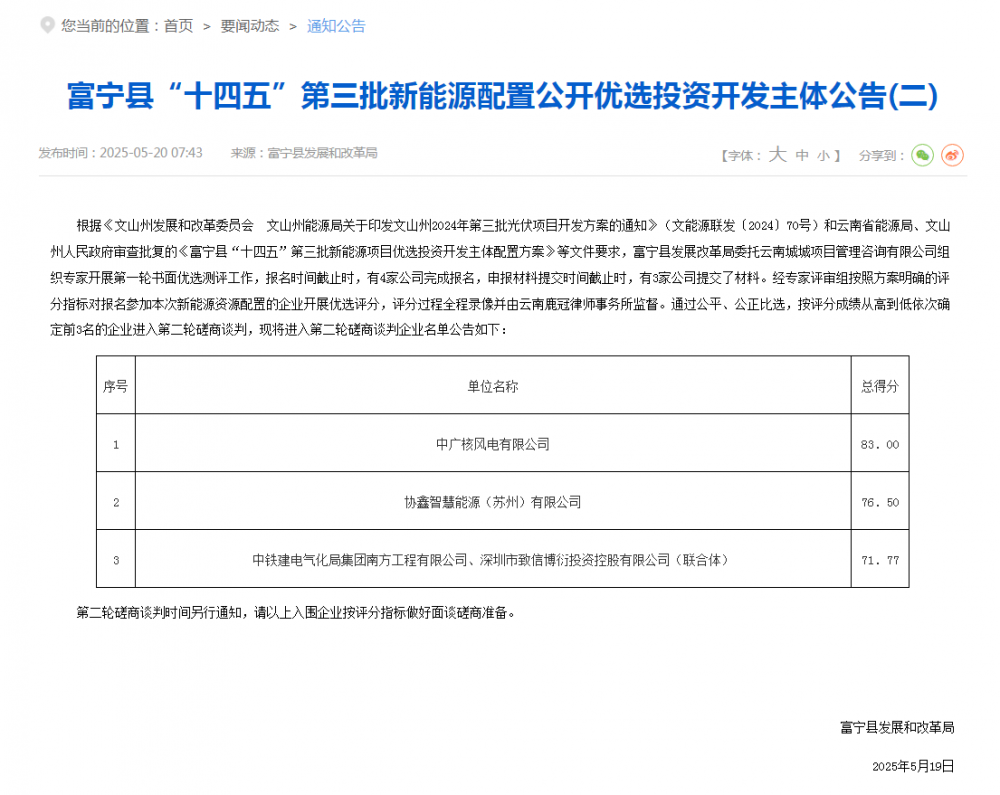The width and height of the screenshot is (1000, 795).
Task: Click the score 76.50
Action: tap(880, 502)
